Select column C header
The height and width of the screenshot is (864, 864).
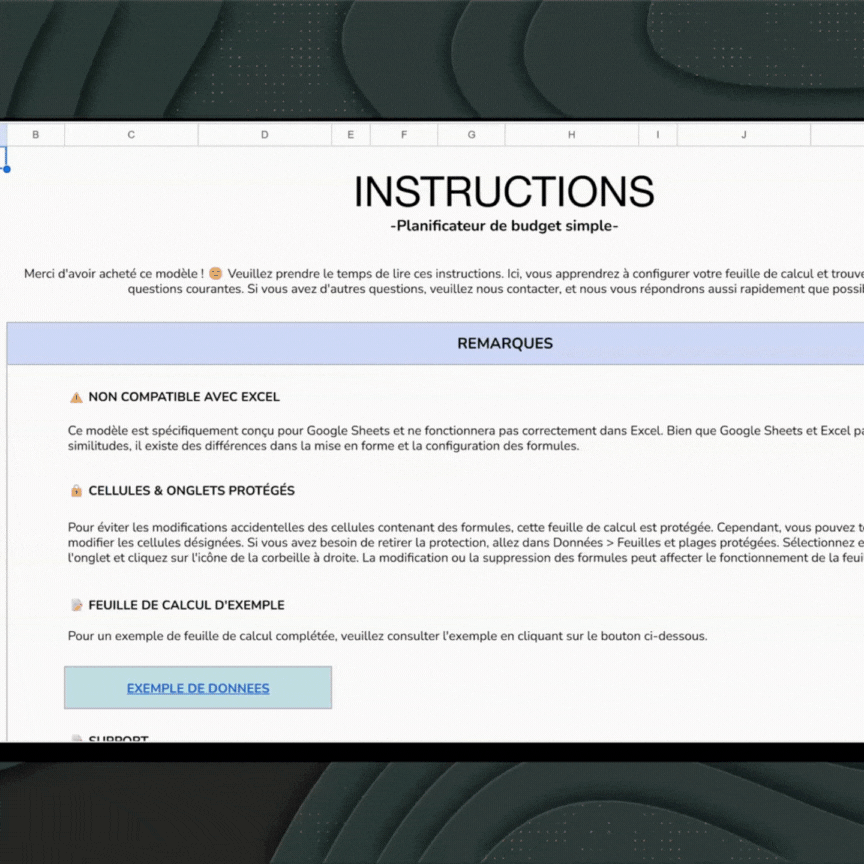coord(131,135)
